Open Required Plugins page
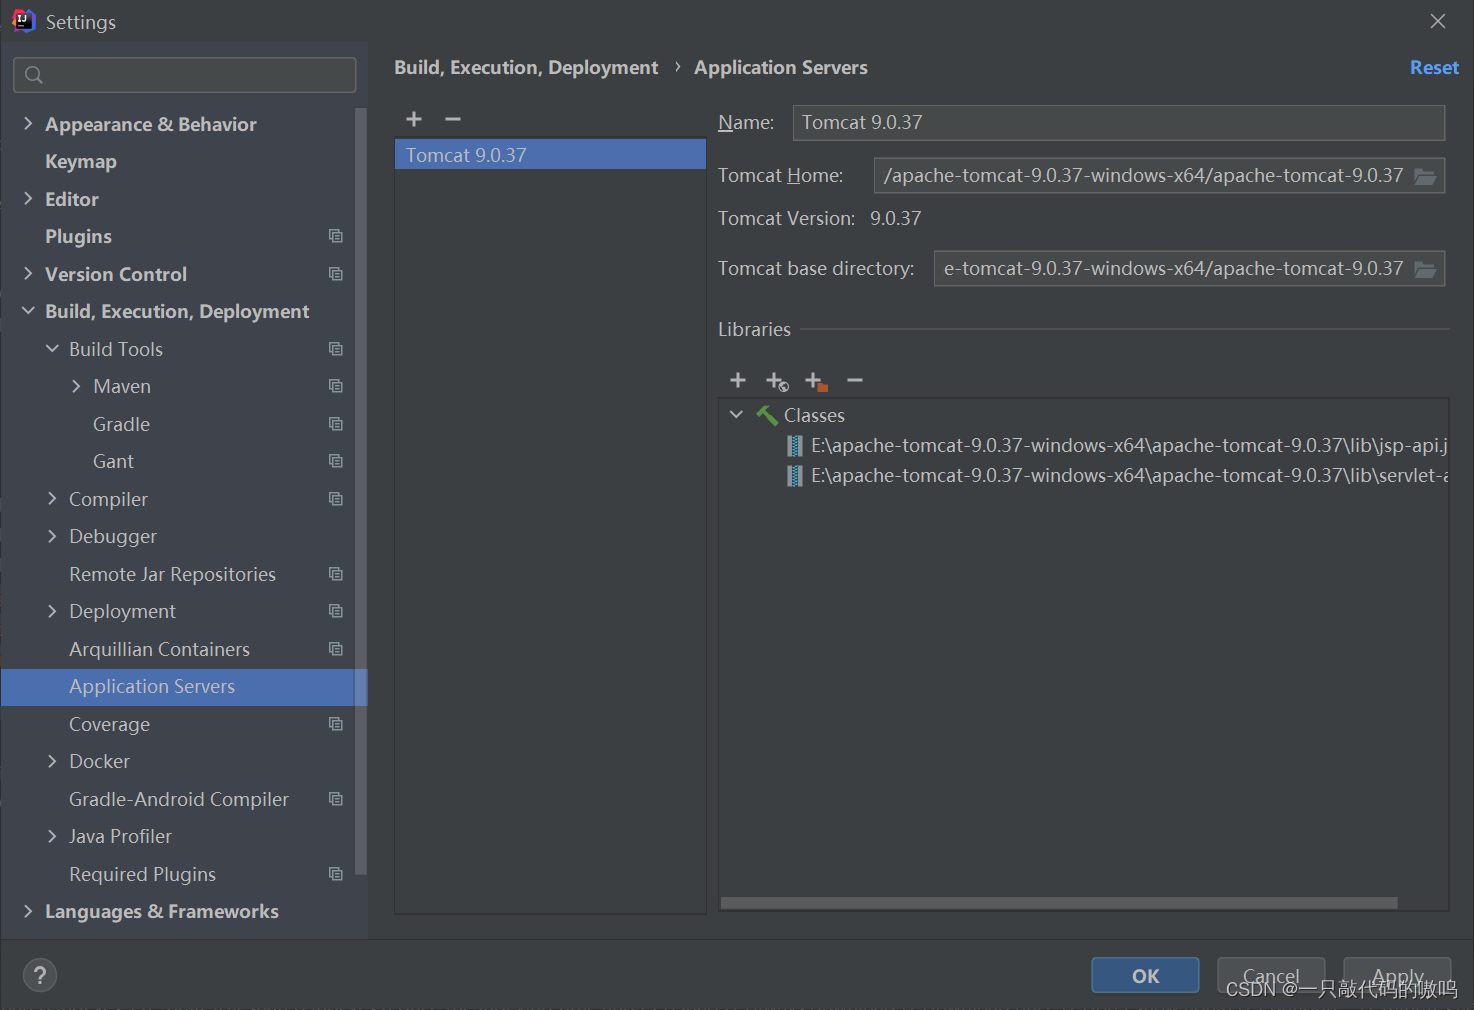Image resolution: width=1474 pixels, height=1010 pixels. (x=142, y=874)
